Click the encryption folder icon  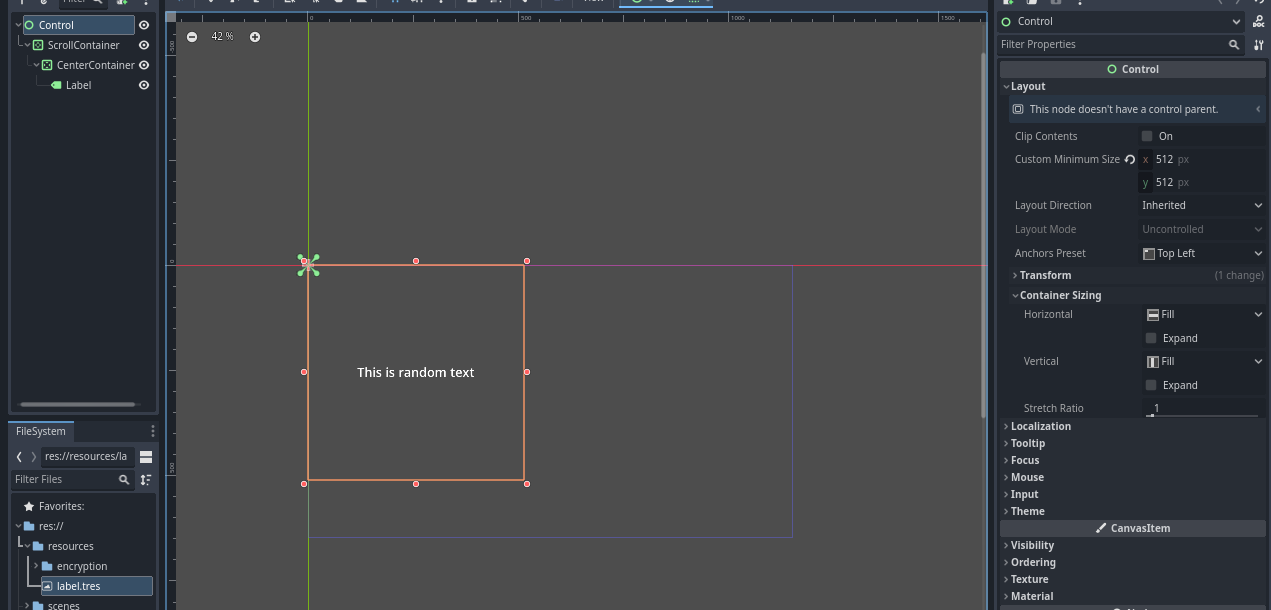tap(48, 566)
